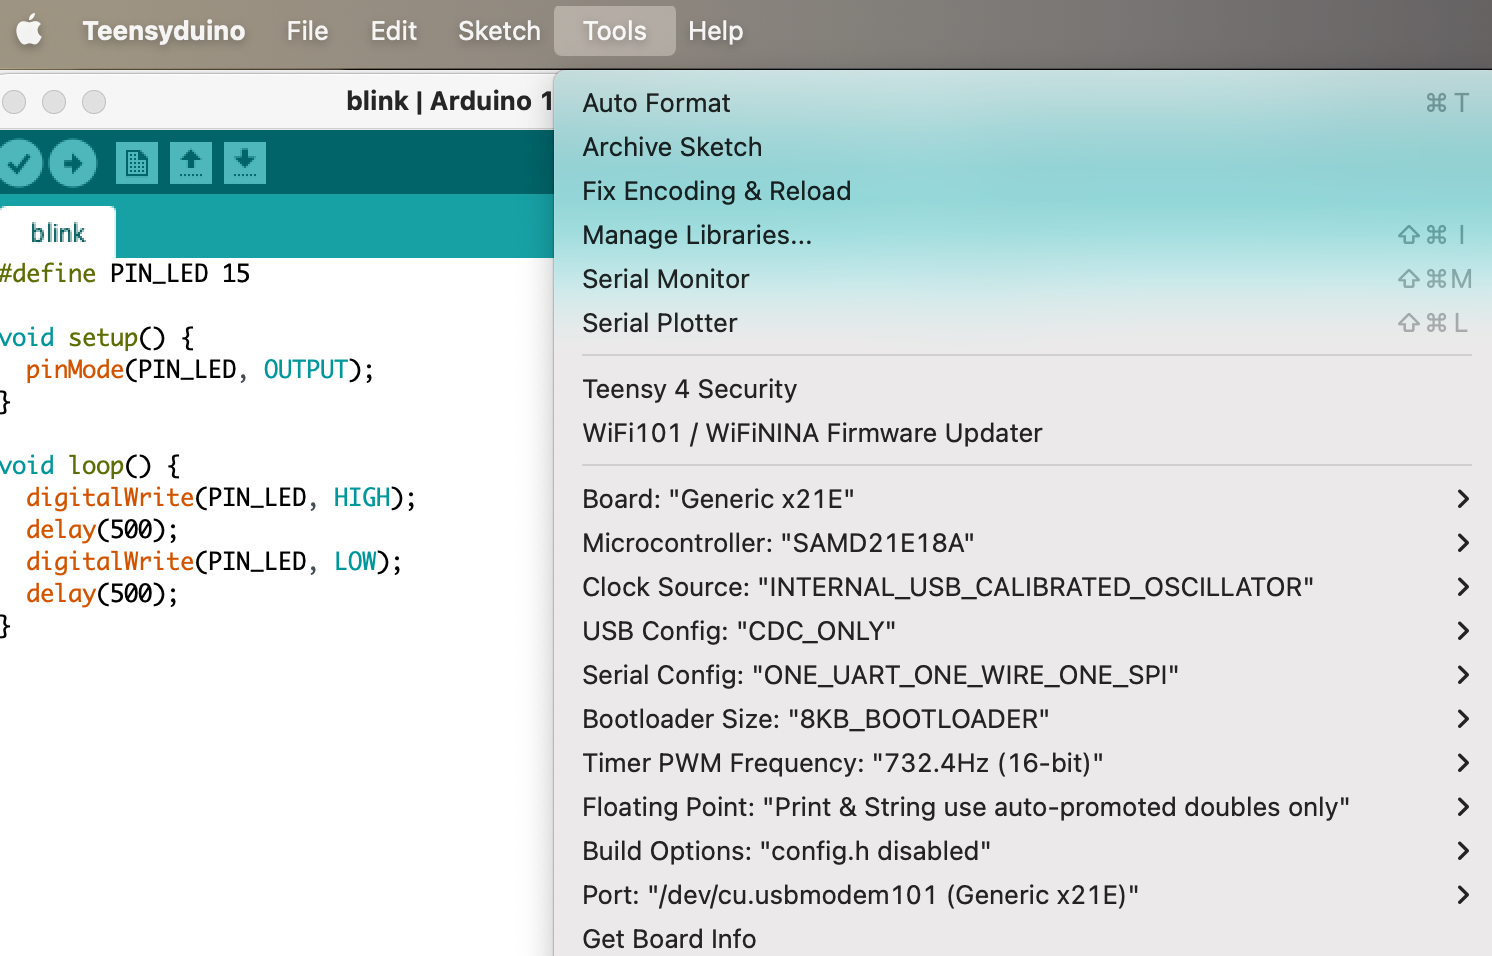Choose Manage Libraries... menu entry
This screenshot has width=1492, height=956.
point(697,235)
